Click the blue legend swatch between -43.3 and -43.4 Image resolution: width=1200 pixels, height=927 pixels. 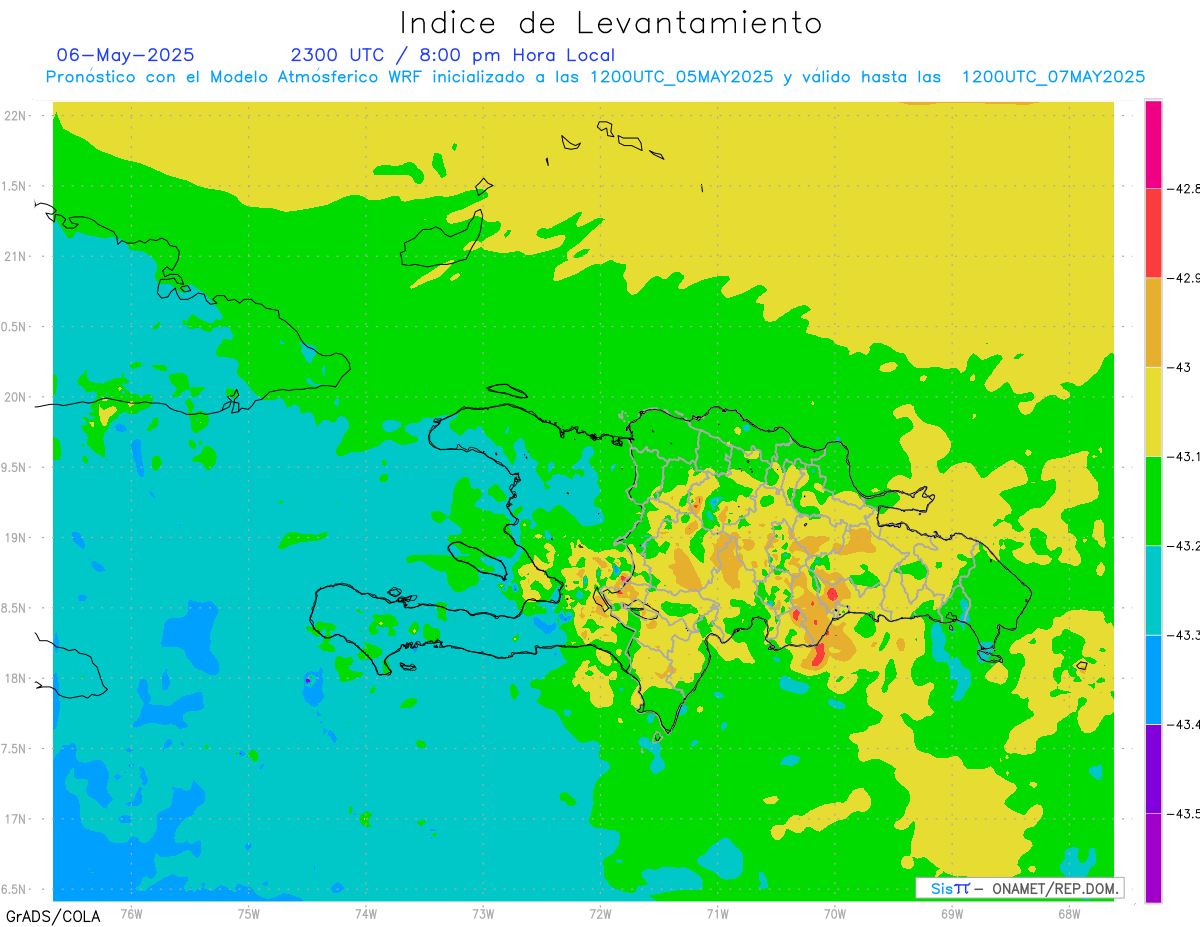tap(1153, 679)
